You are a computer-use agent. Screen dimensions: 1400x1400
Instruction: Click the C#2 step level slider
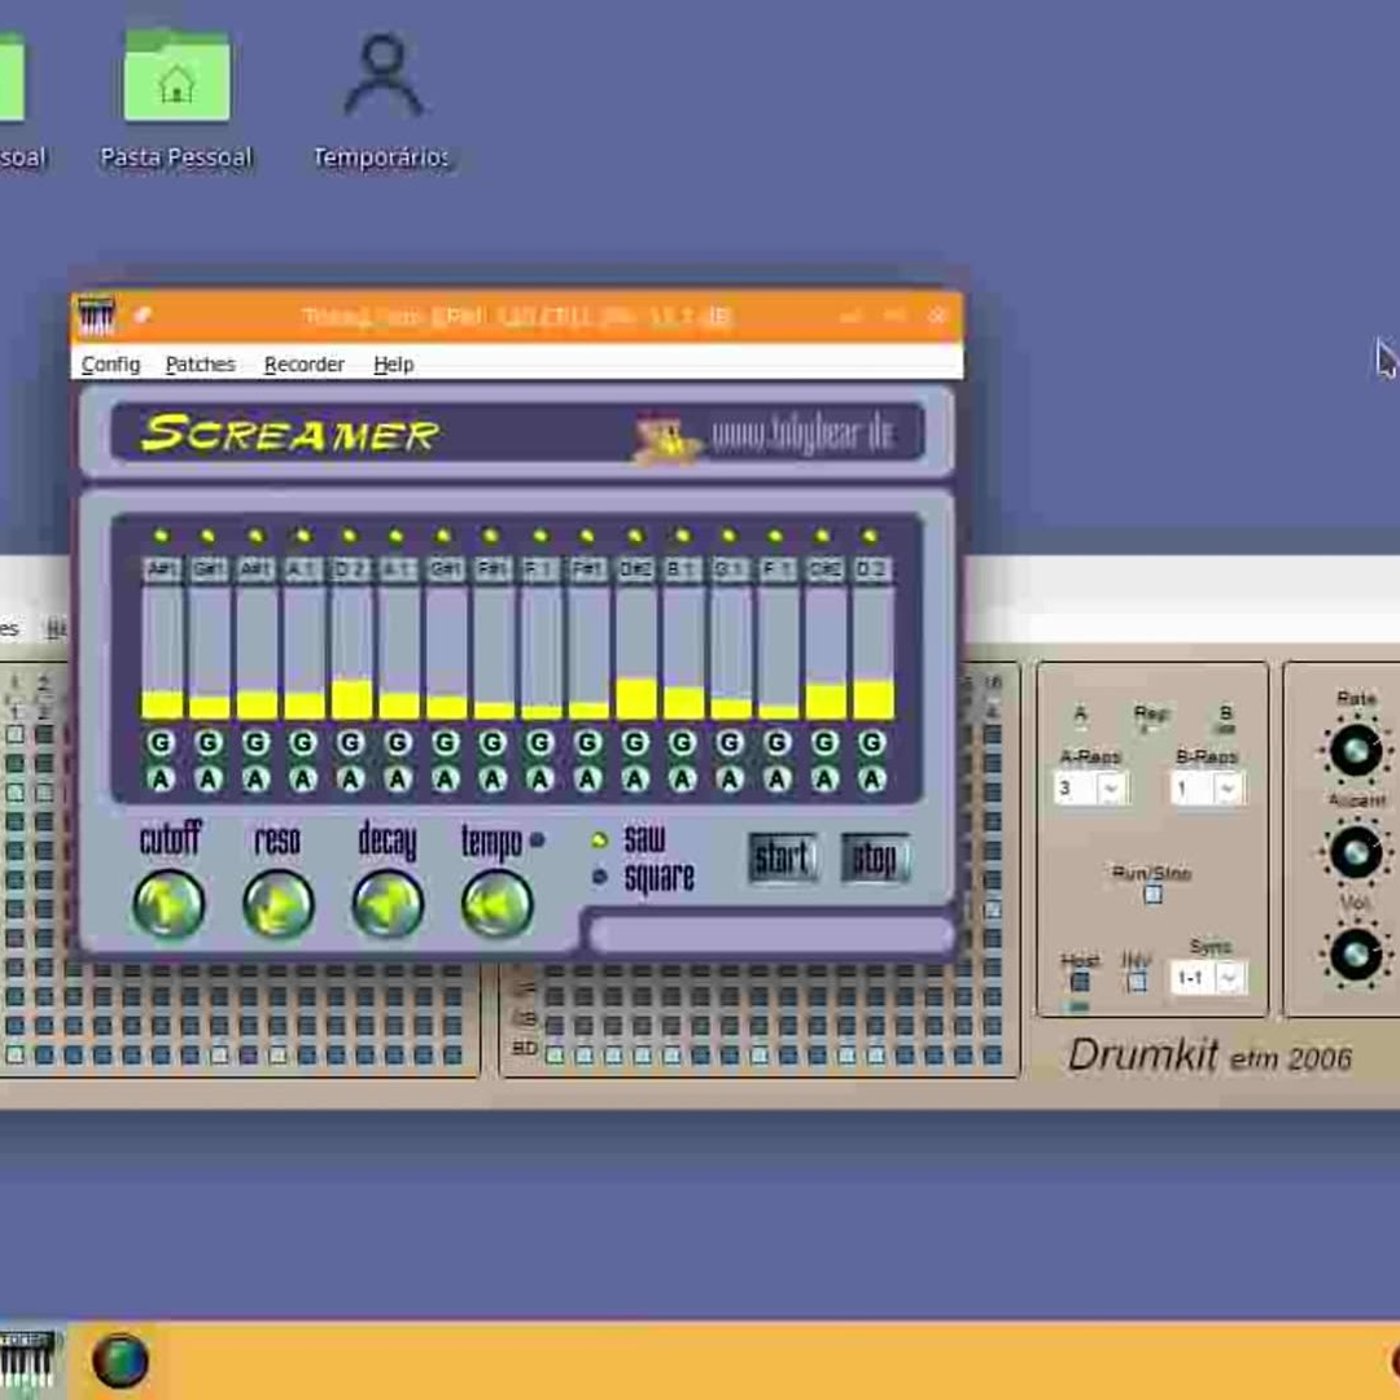(x=826, y=653)
